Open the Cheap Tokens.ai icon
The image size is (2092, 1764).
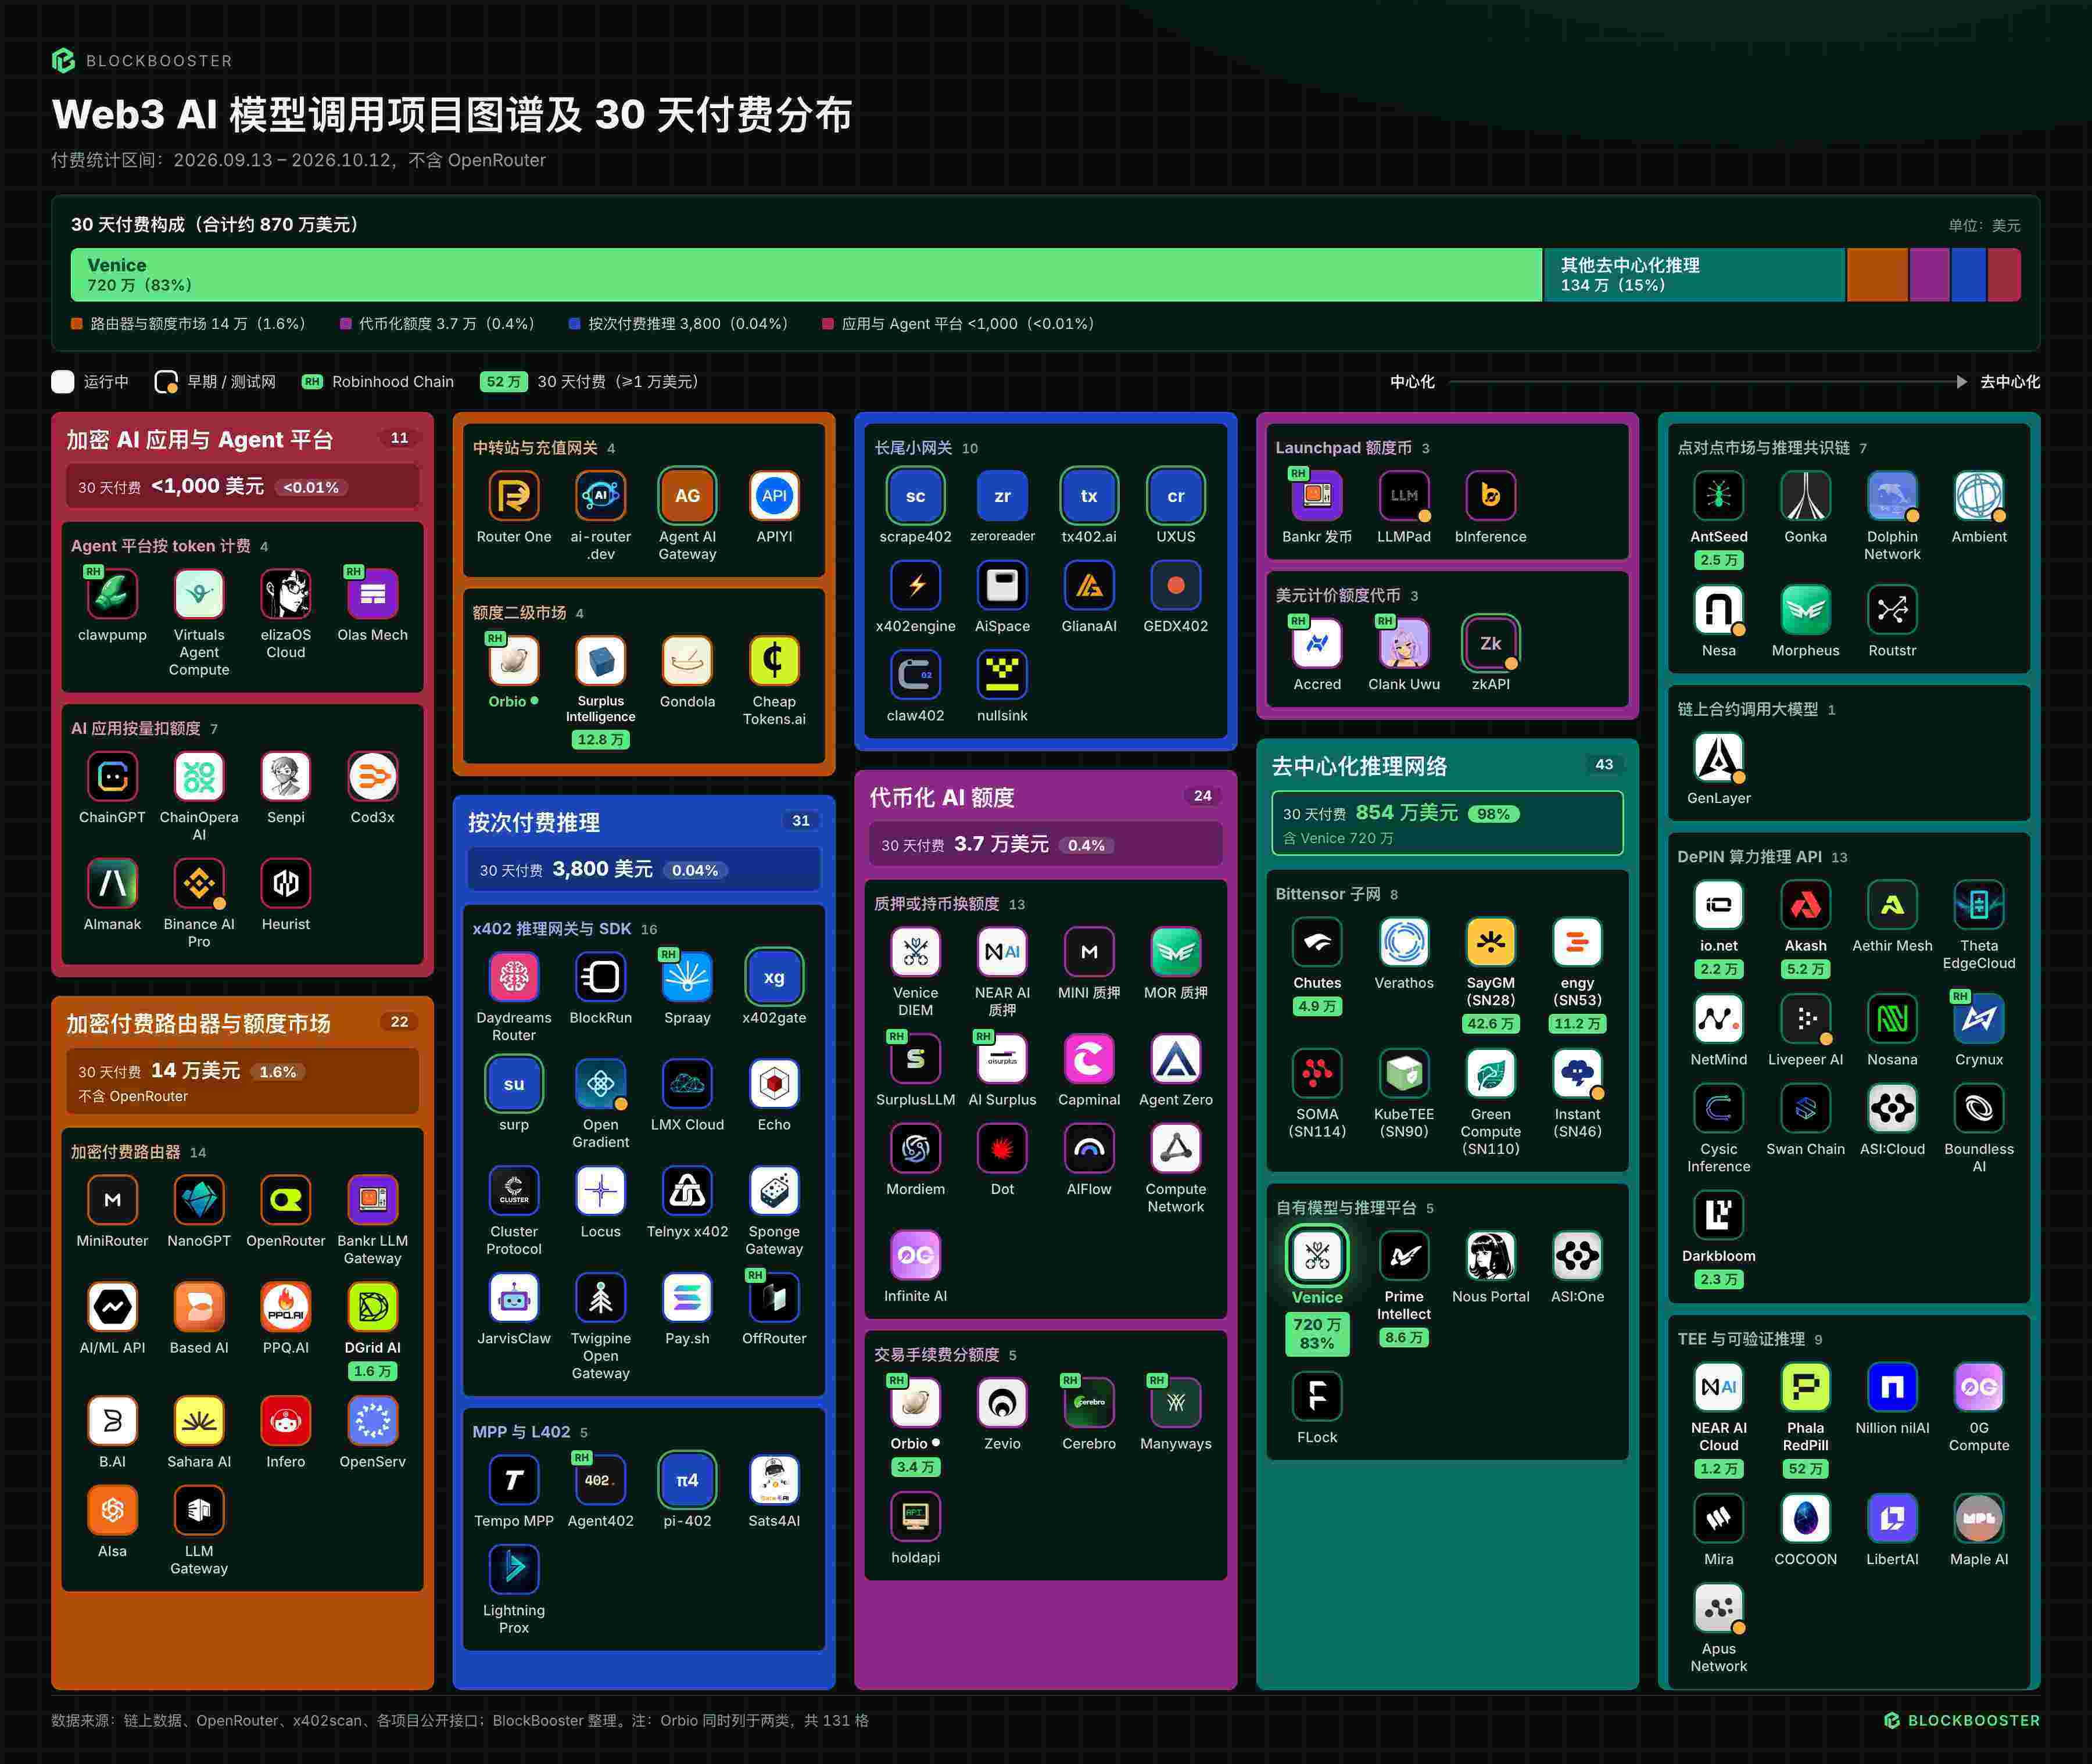774,661
